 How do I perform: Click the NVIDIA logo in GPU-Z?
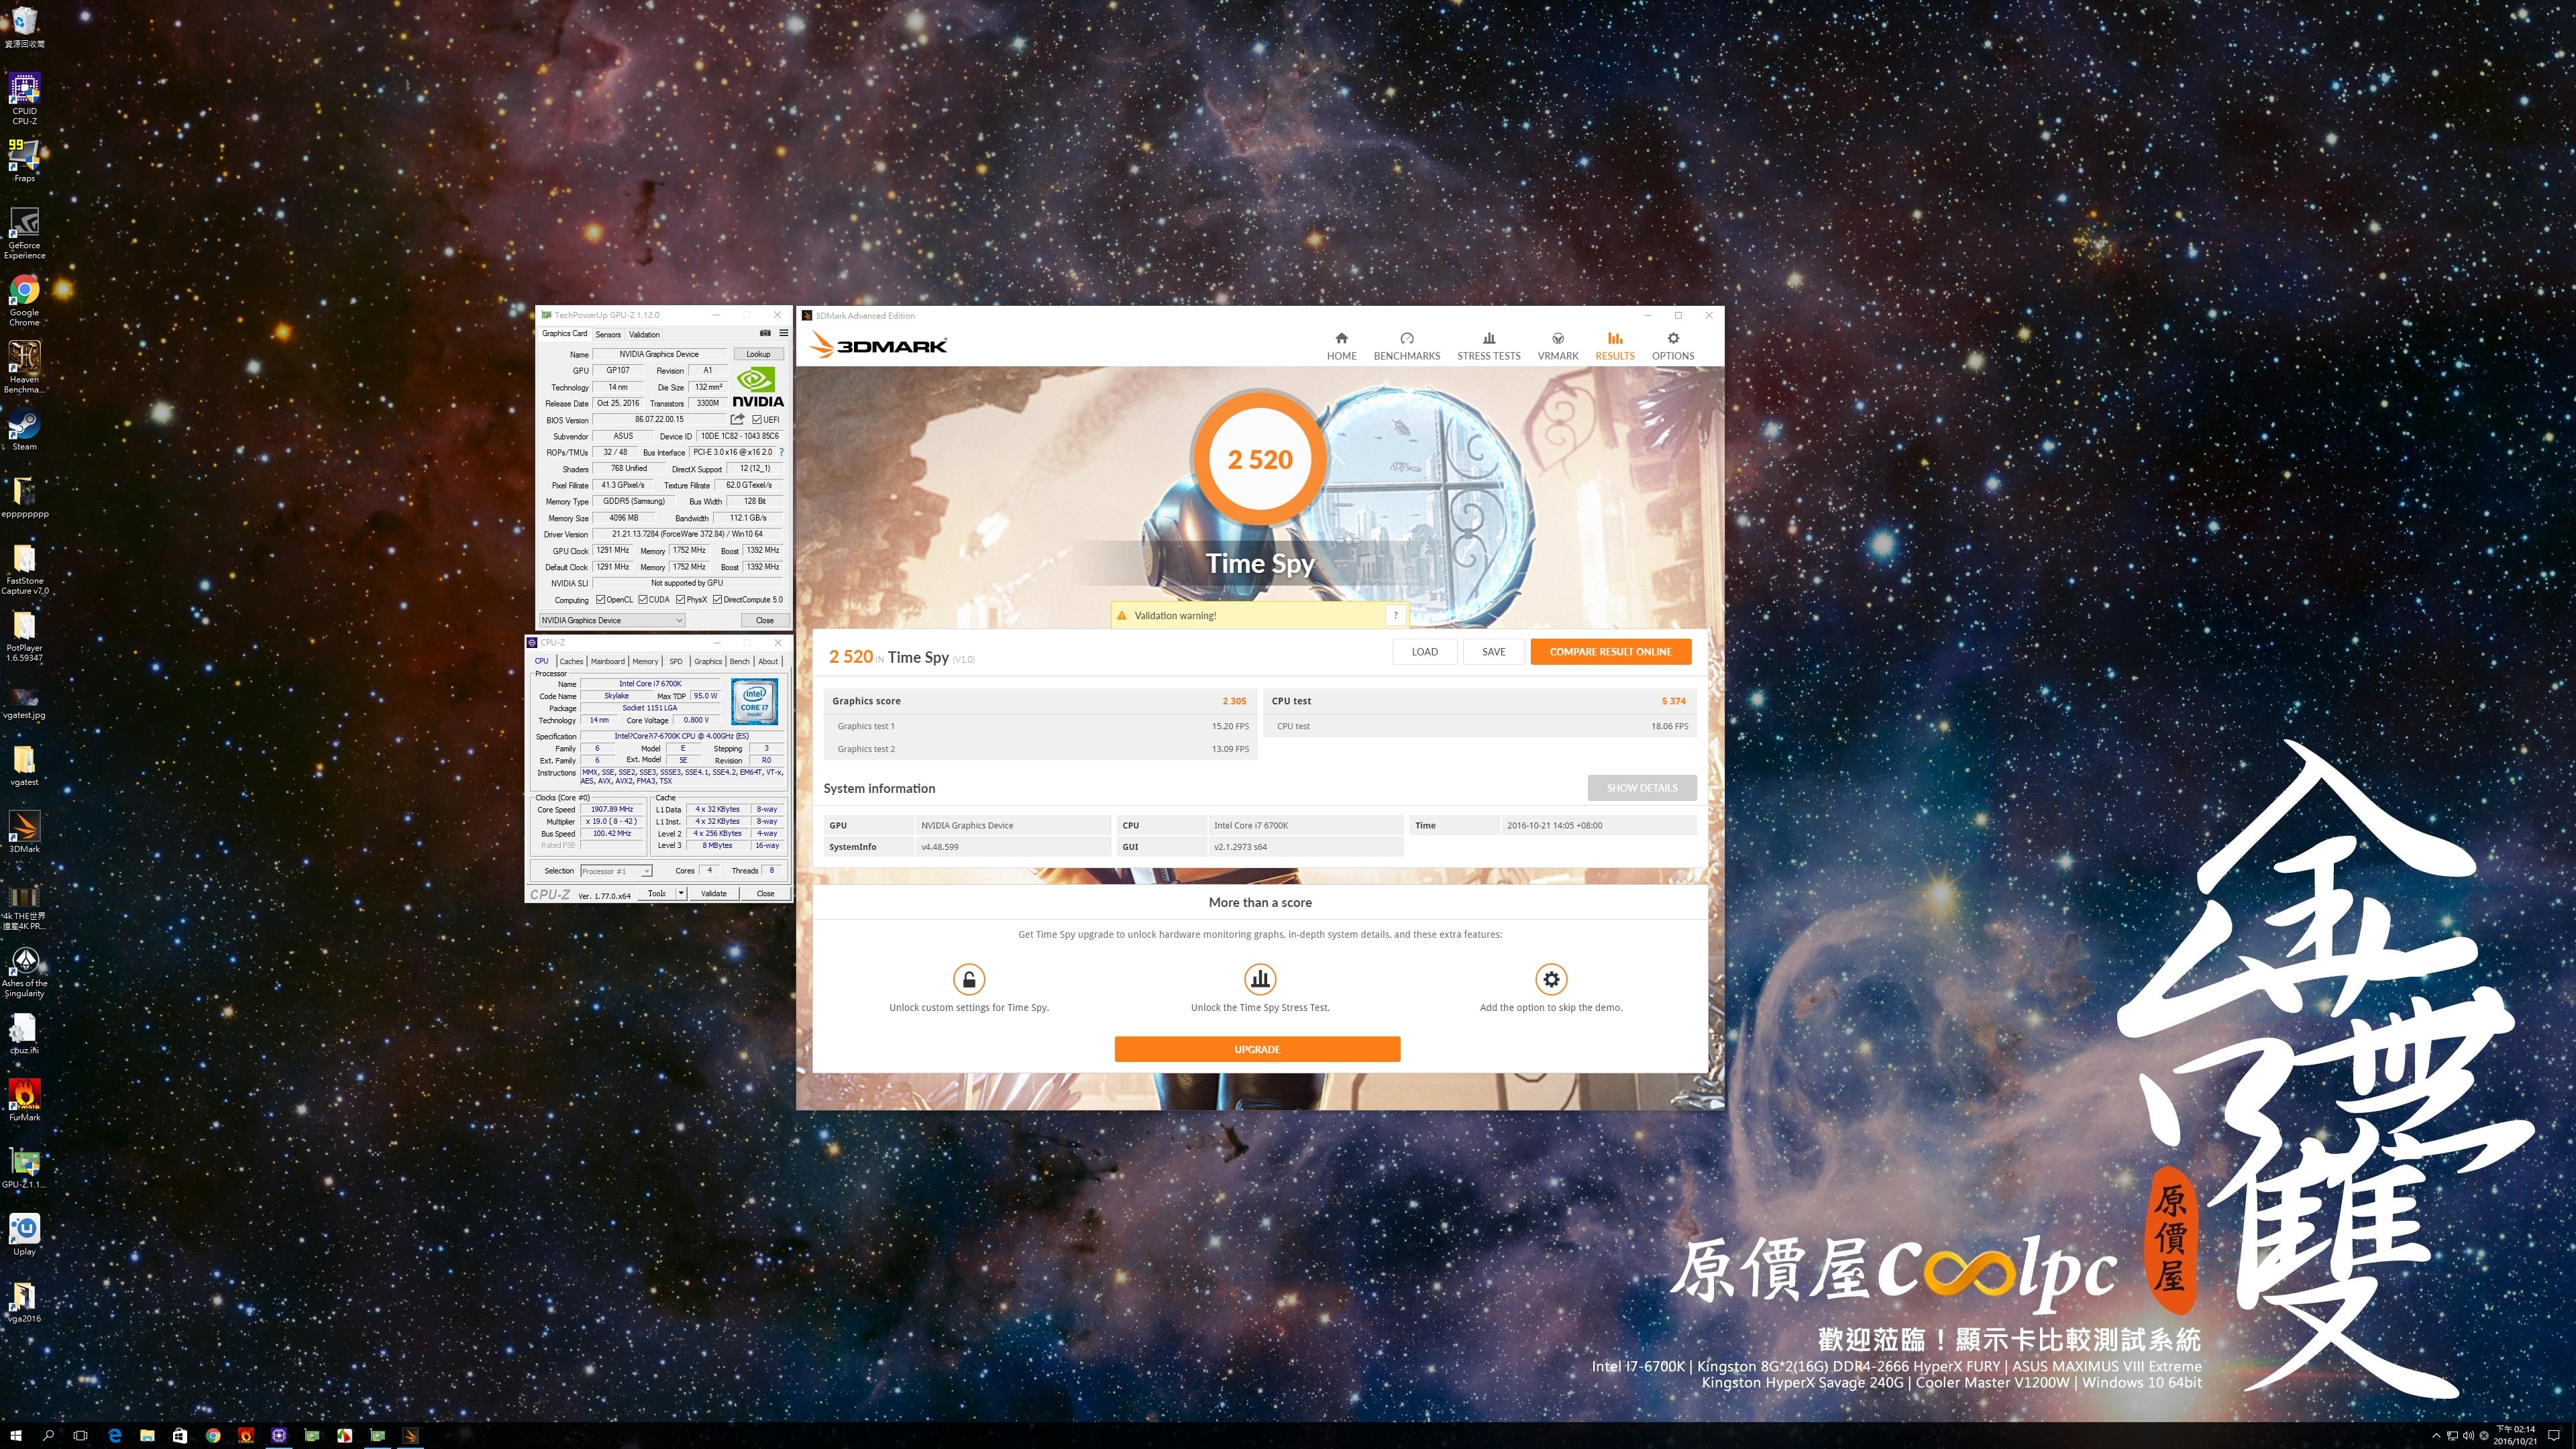(758, 387)
